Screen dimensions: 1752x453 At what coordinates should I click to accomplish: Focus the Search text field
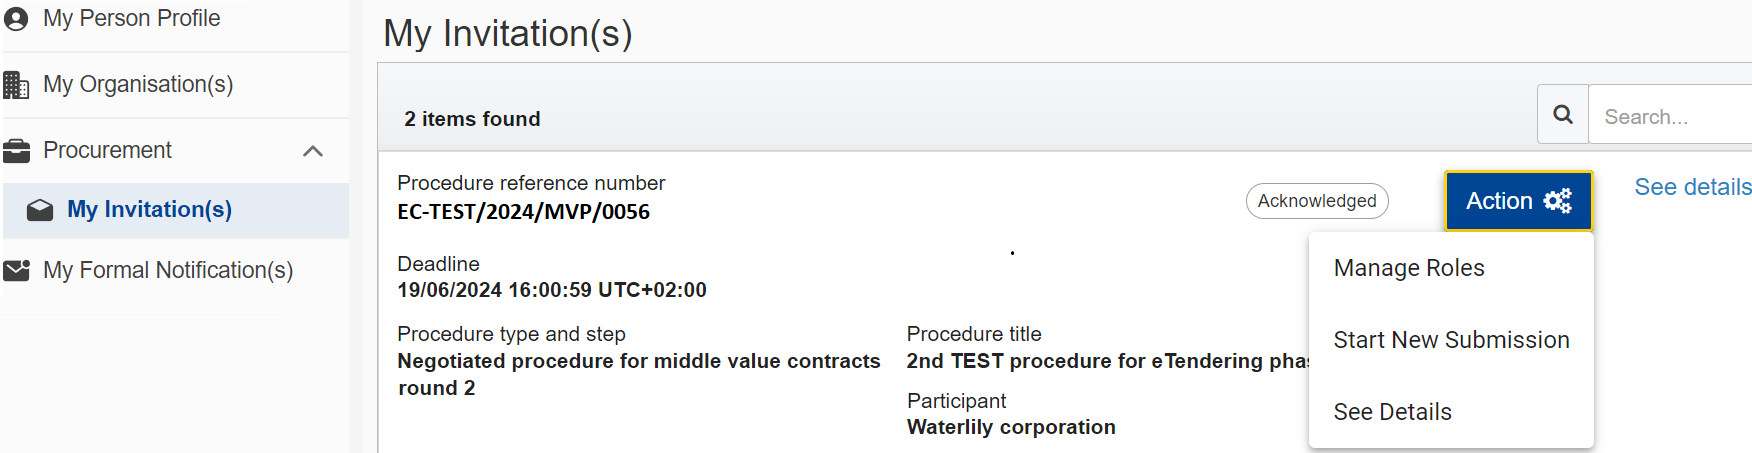pos(1670,117)
